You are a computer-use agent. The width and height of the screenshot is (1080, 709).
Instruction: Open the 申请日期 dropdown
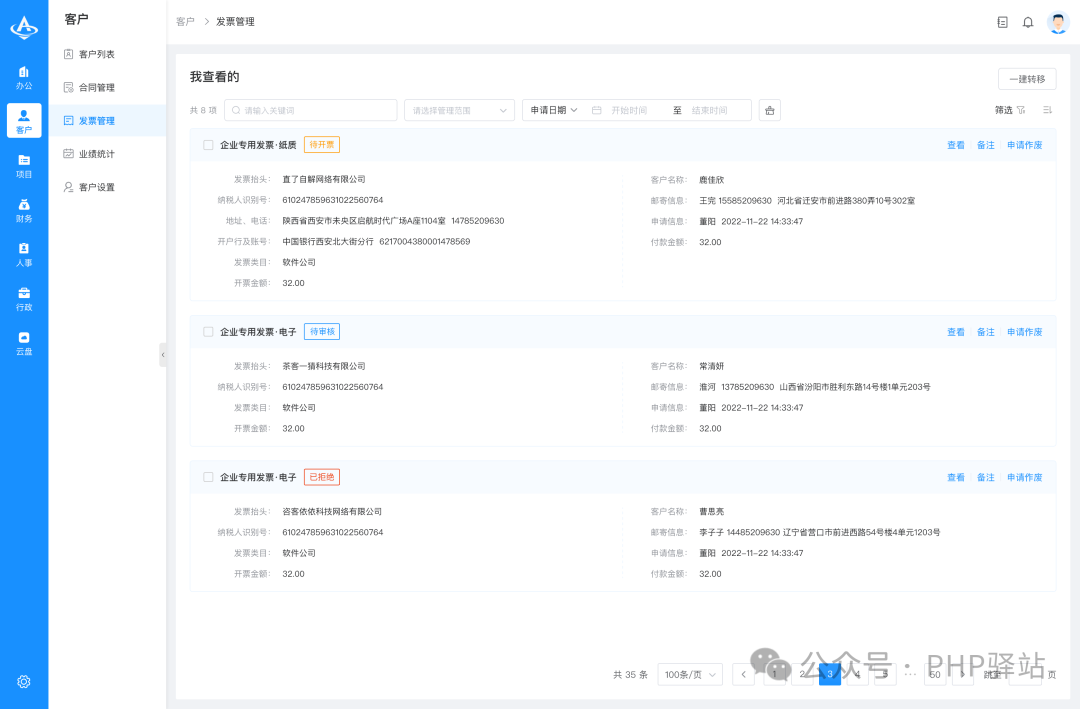(x=554, y=110)
